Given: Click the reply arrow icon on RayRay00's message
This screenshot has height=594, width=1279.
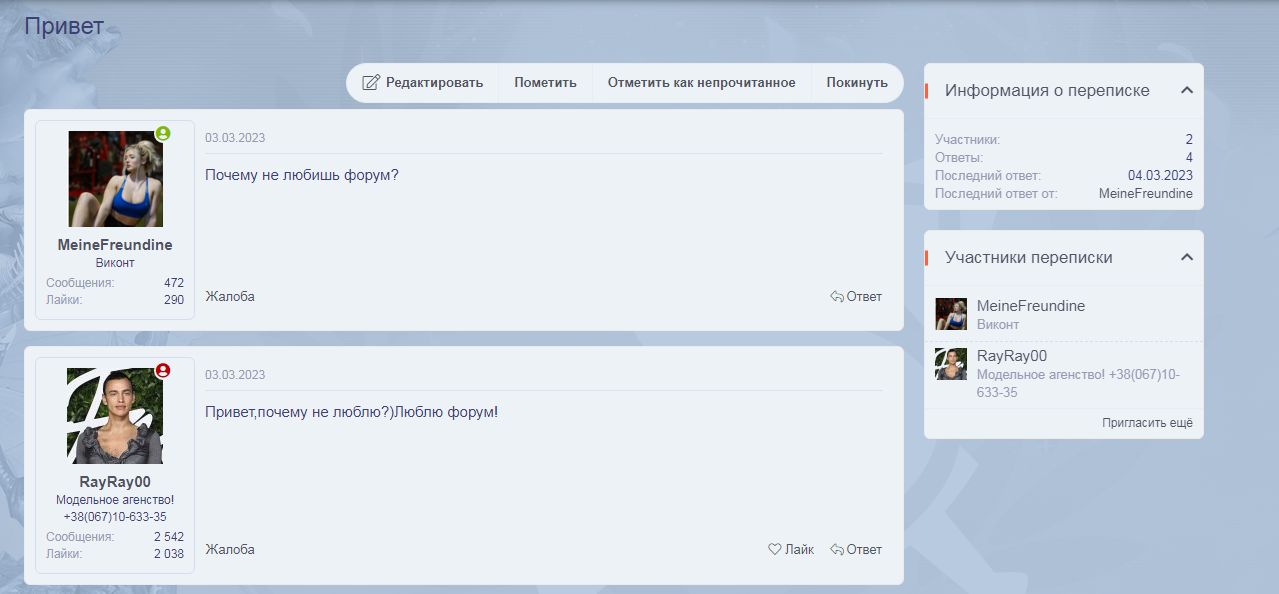Looking at the screenshot, I should coord(837,549).
